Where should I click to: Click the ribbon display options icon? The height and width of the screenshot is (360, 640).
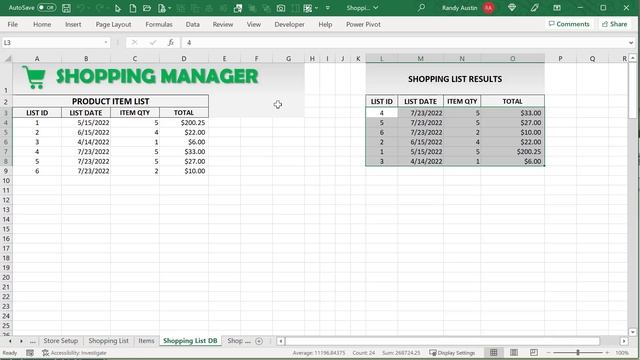click(557, 8)
